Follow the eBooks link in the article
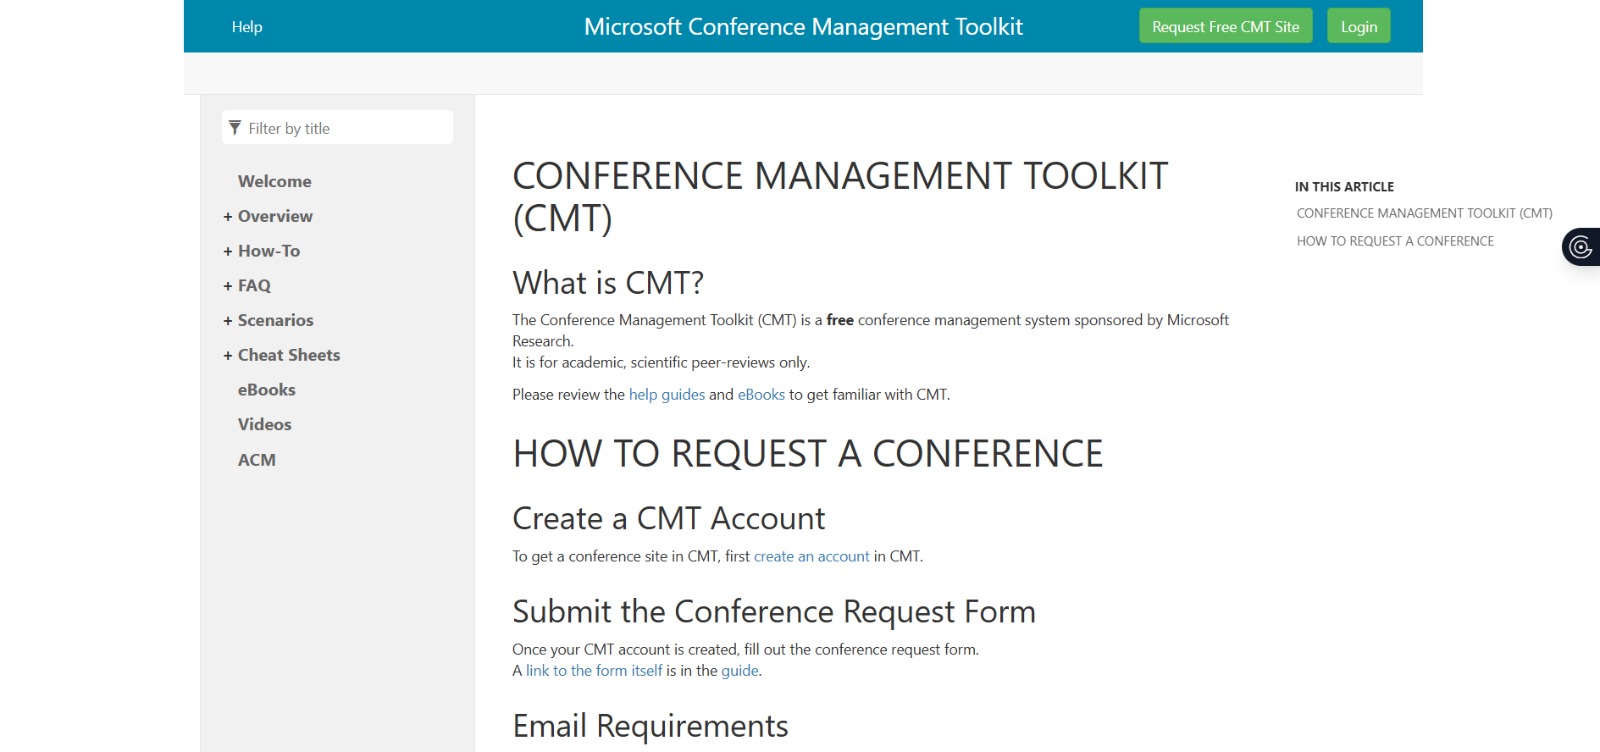1600x752 pixels. coord(761,395)
